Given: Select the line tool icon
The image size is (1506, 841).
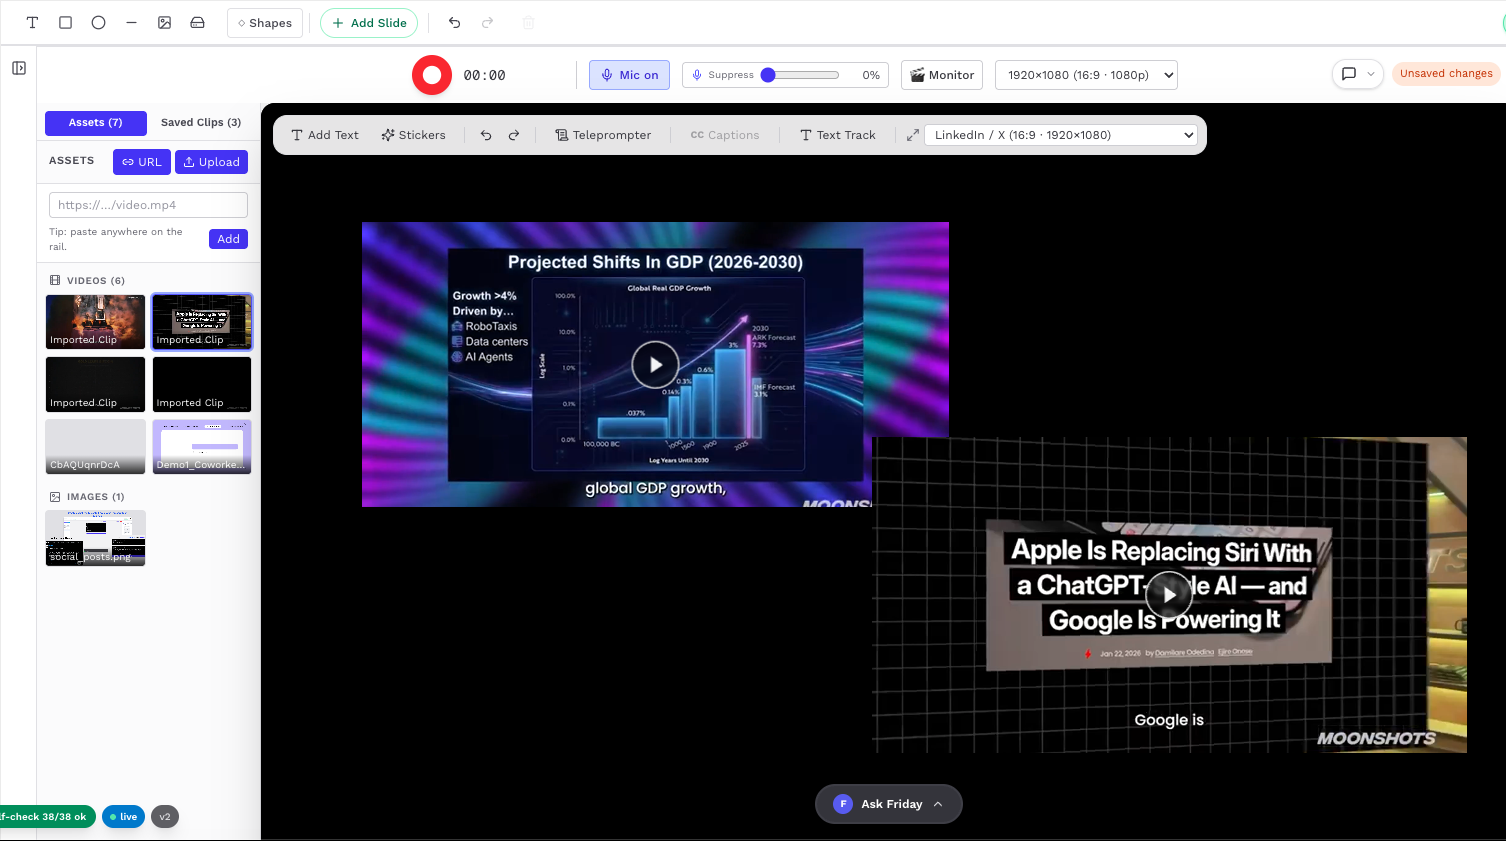Looking at the screenshot, I should coord(131,22).
